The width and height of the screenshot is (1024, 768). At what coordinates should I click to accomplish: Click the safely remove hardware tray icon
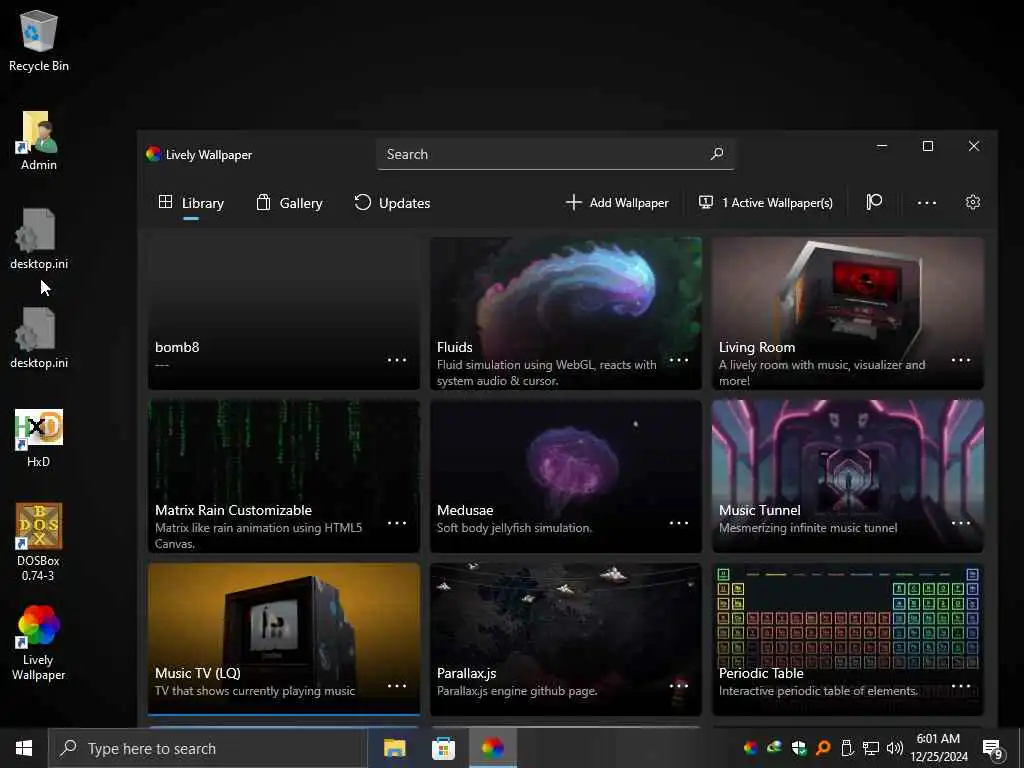tap(847, 748)
